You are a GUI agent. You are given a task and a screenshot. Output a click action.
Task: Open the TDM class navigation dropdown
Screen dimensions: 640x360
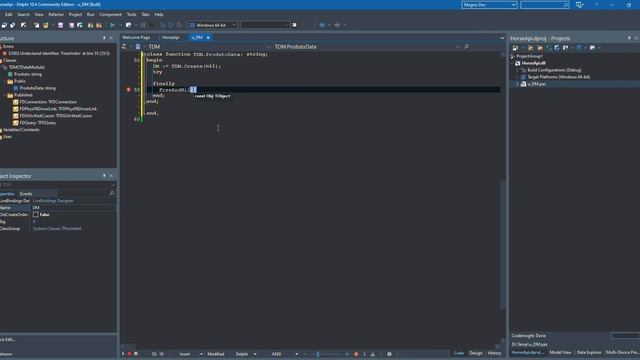pyautogui.click(x=208, y=47)
